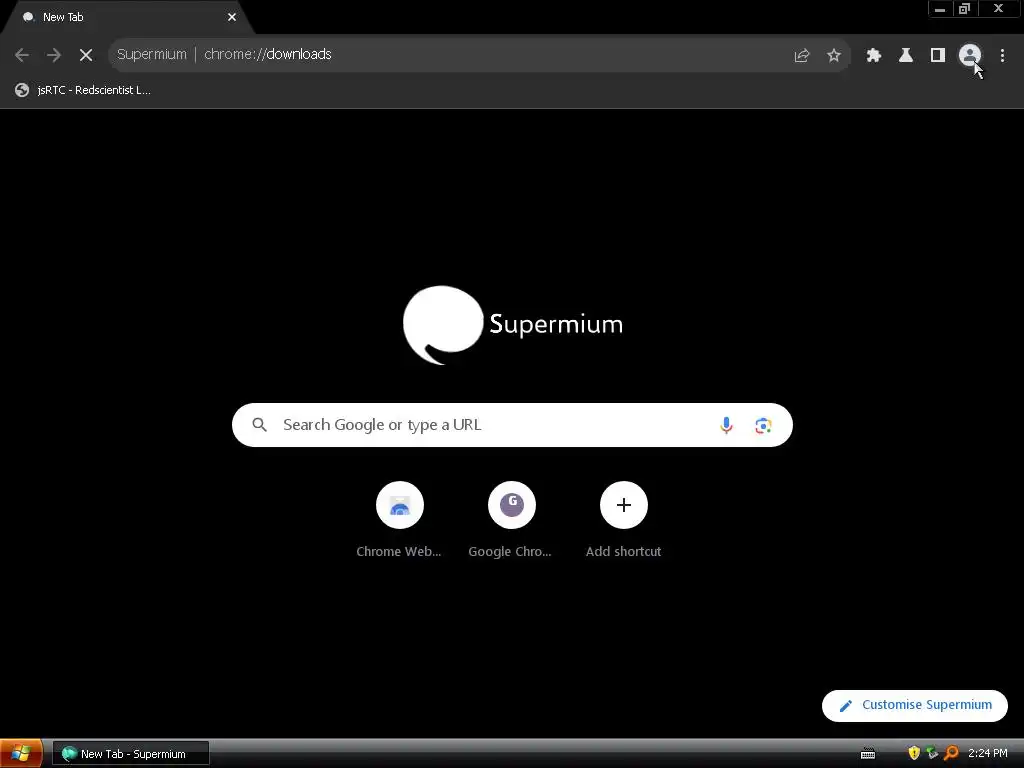The width and height of the screenshot is (1024, 768).
Task: Toggle the side panel icon
Action: tap(938, 55)
